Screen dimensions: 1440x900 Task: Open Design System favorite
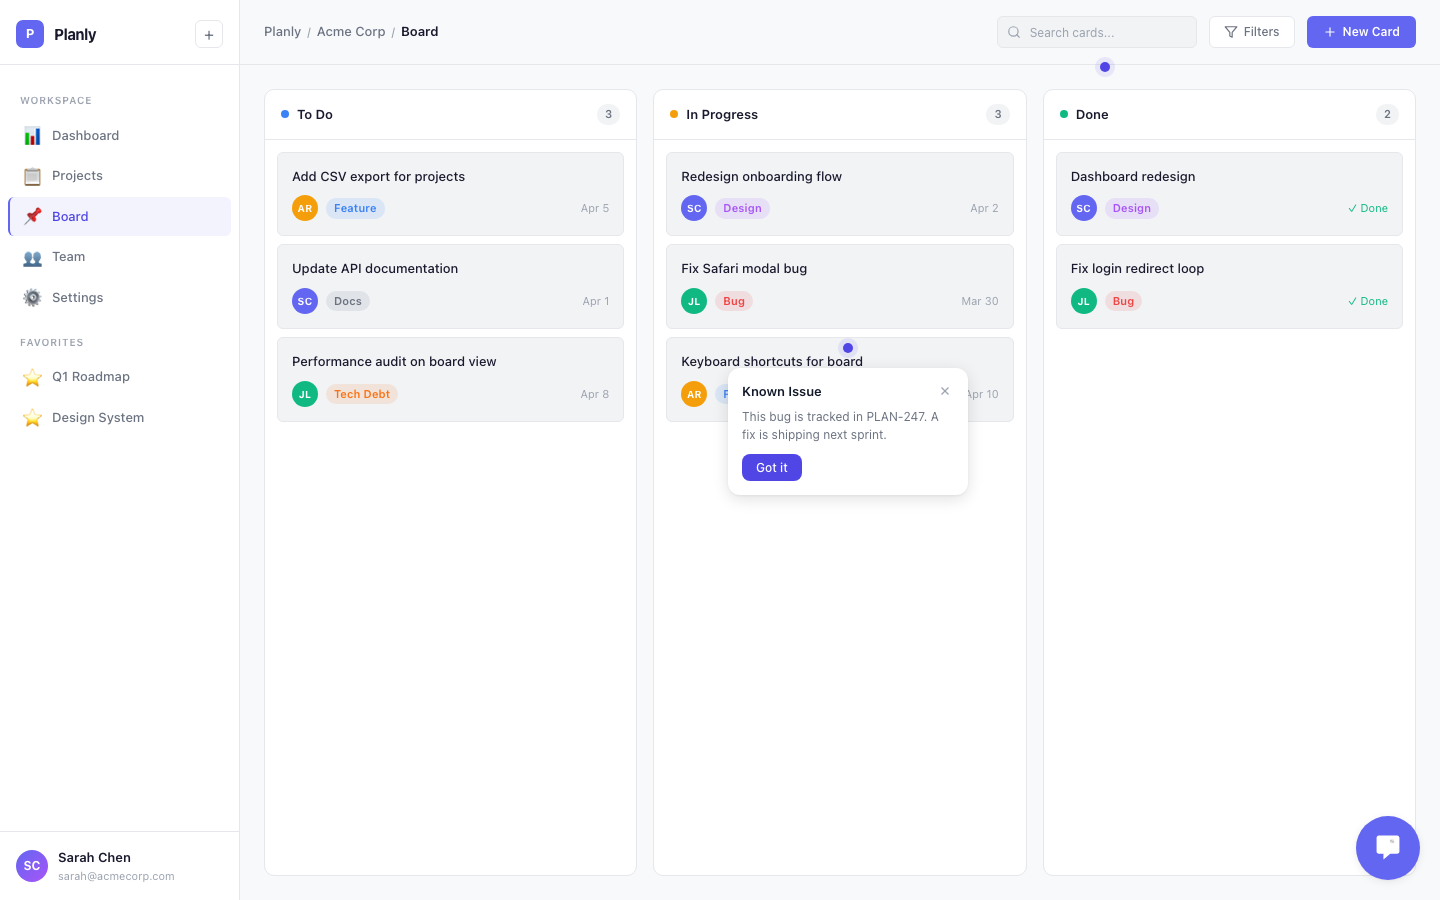(97, 418)
